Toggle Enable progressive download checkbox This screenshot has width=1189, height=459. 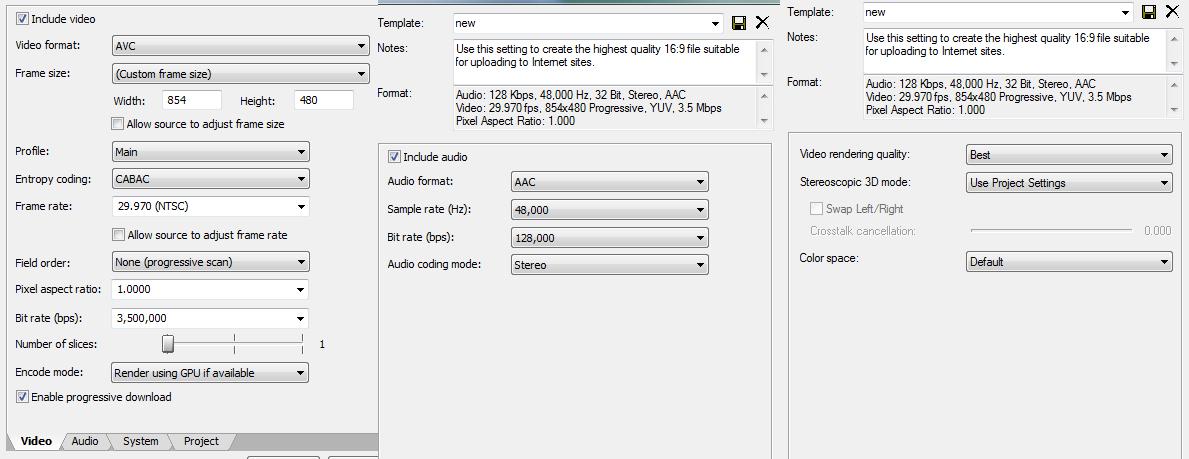[22, 397]
